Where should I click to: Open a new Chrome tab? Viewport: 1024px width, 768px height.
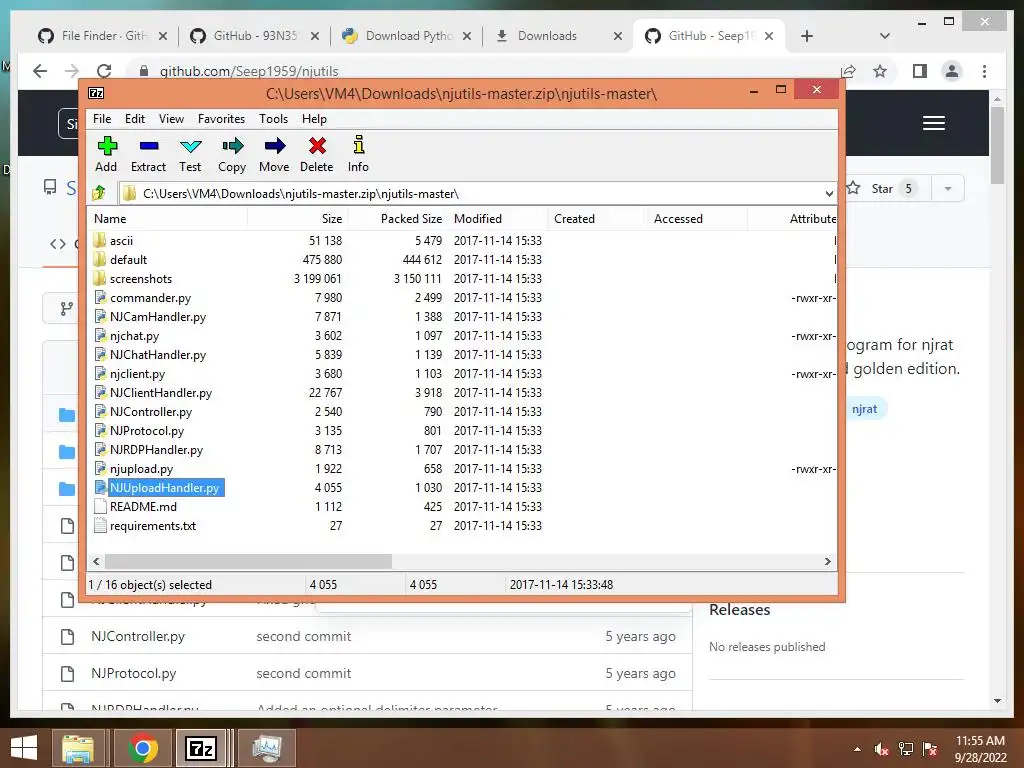pyautogui.click(x=807, y=36)
